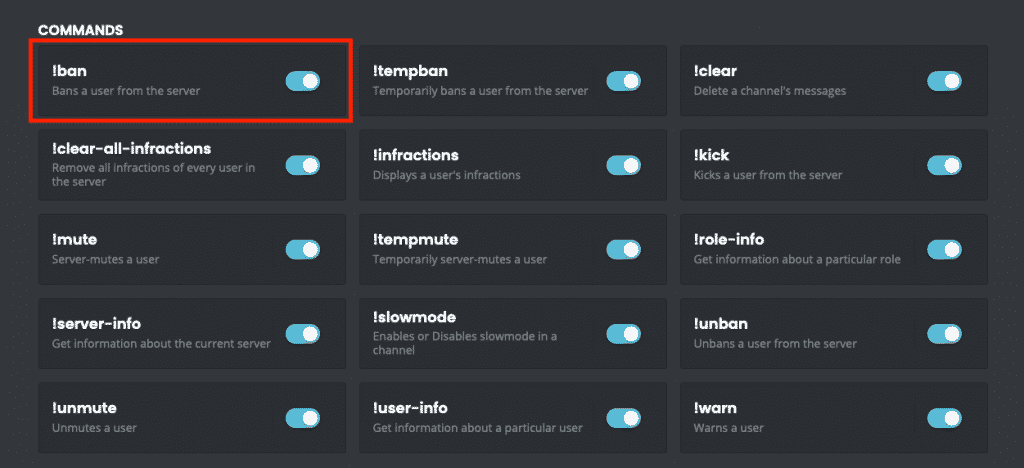Click the COMMANDS section heading
Image resolution: width=1024 pixels, height=468 pixels.
pyautogui.click(x=80, y=30)
